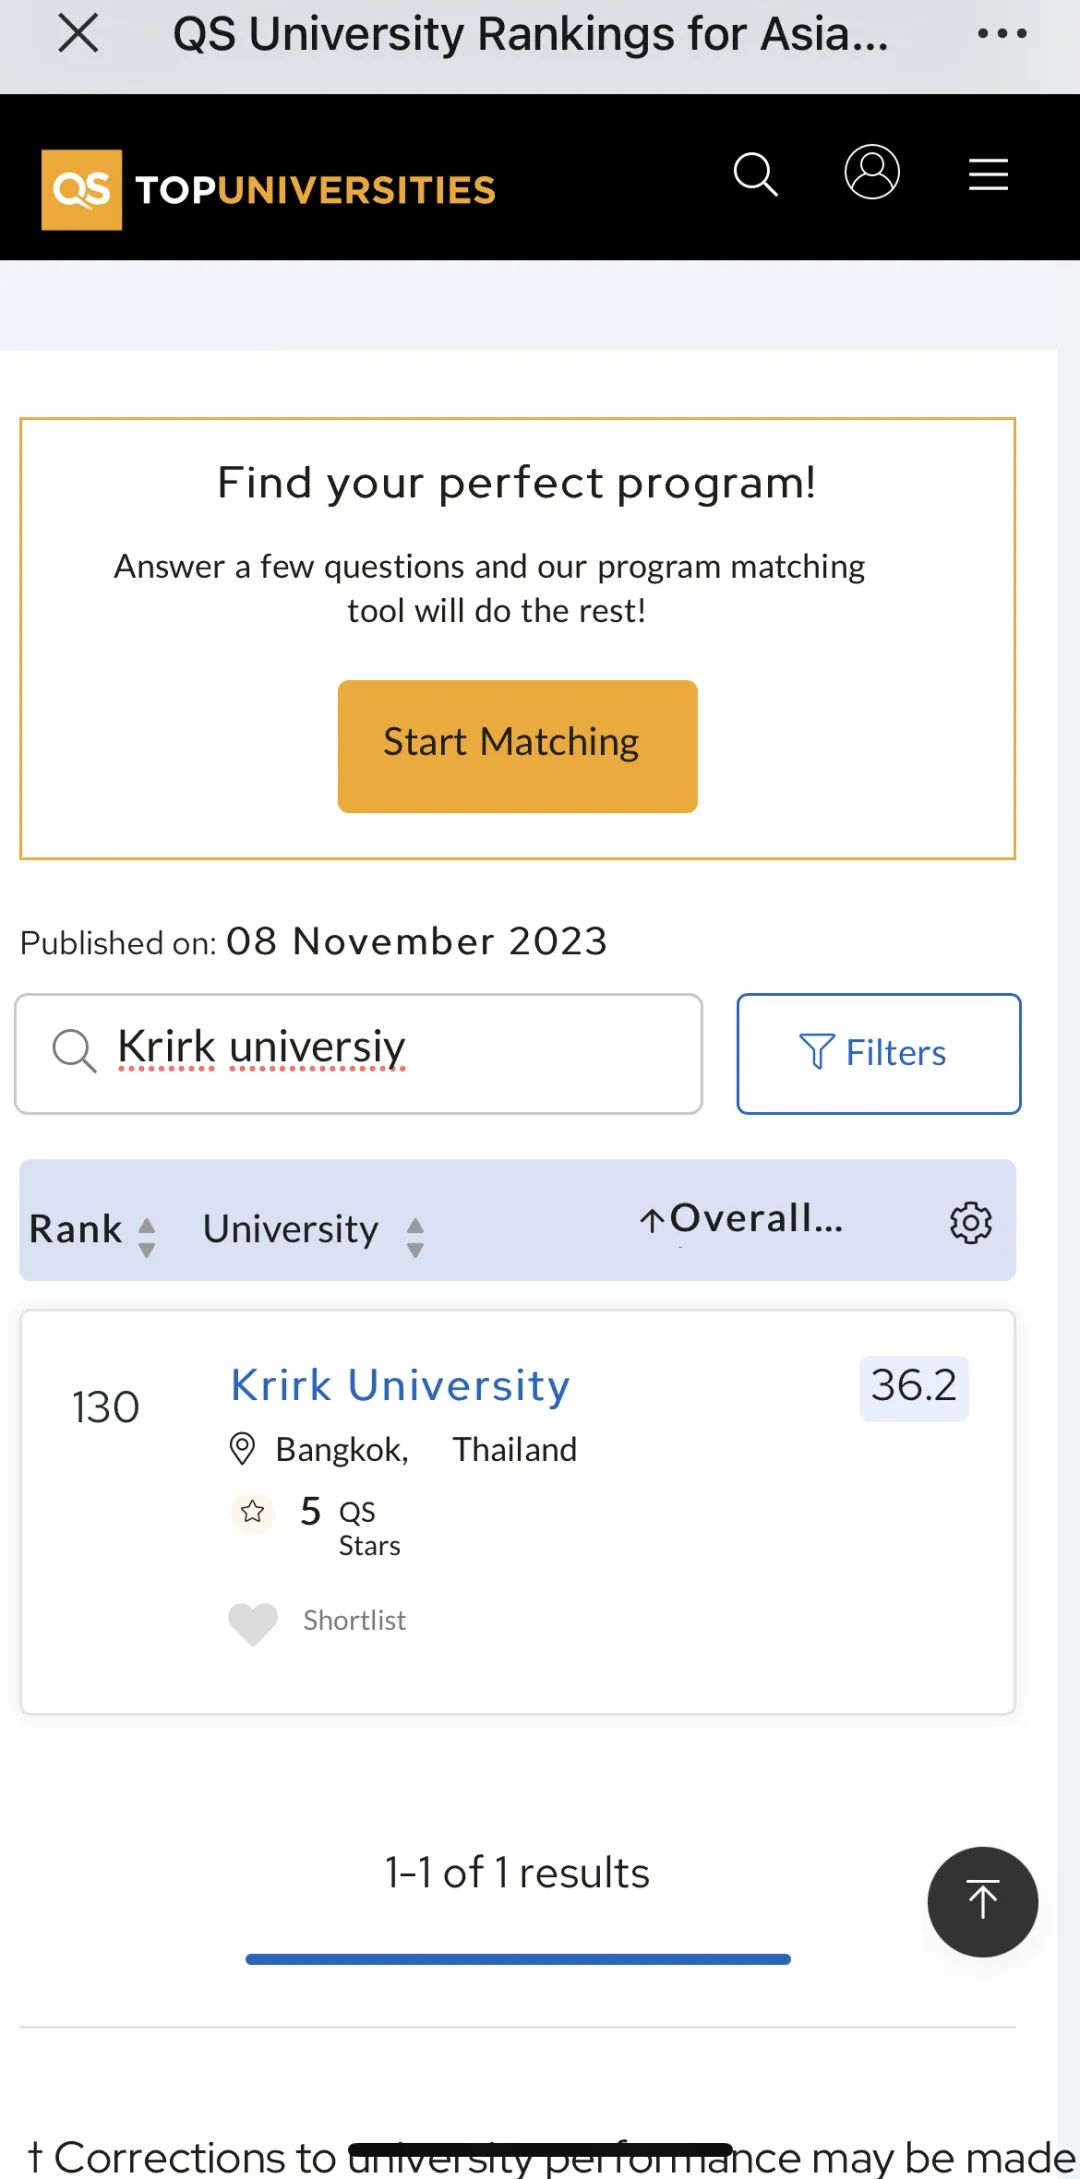The image size is (1080, 2179).
Task: Tap the location pin beside Bangkok
Action: [x=242, y=1449]
